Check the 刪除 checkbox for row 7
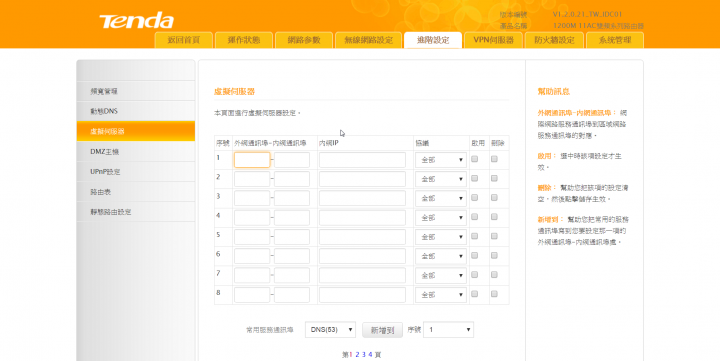Viewport: 720px width, 361px height. [x=494, y=275]
